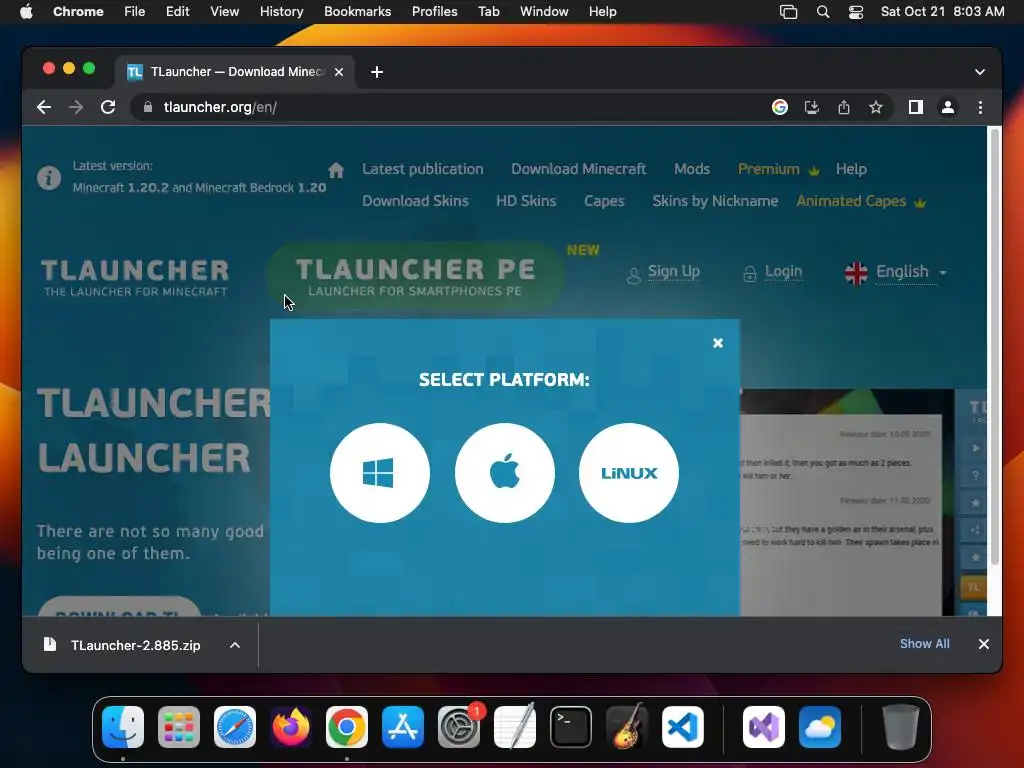
Task: Click the home icon on site navigation
Action: coord(336,170)
